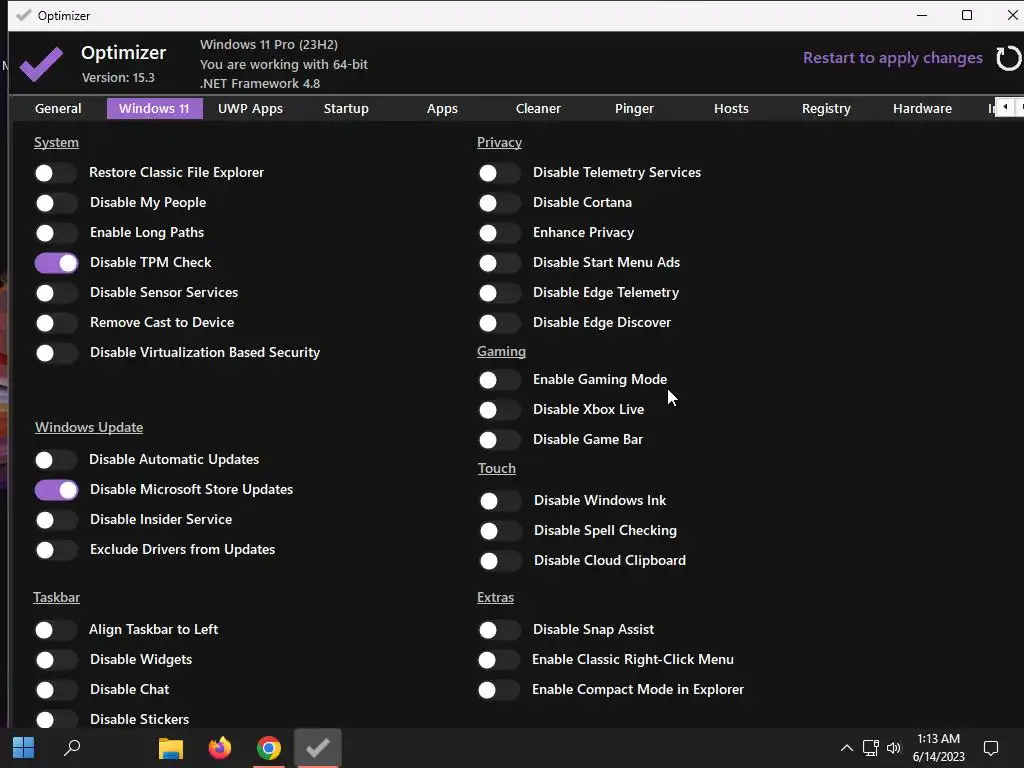Enable Long Paths toggle
Image resolution: width=1024 pixels, height=768 pixels.
click(56, 233)
